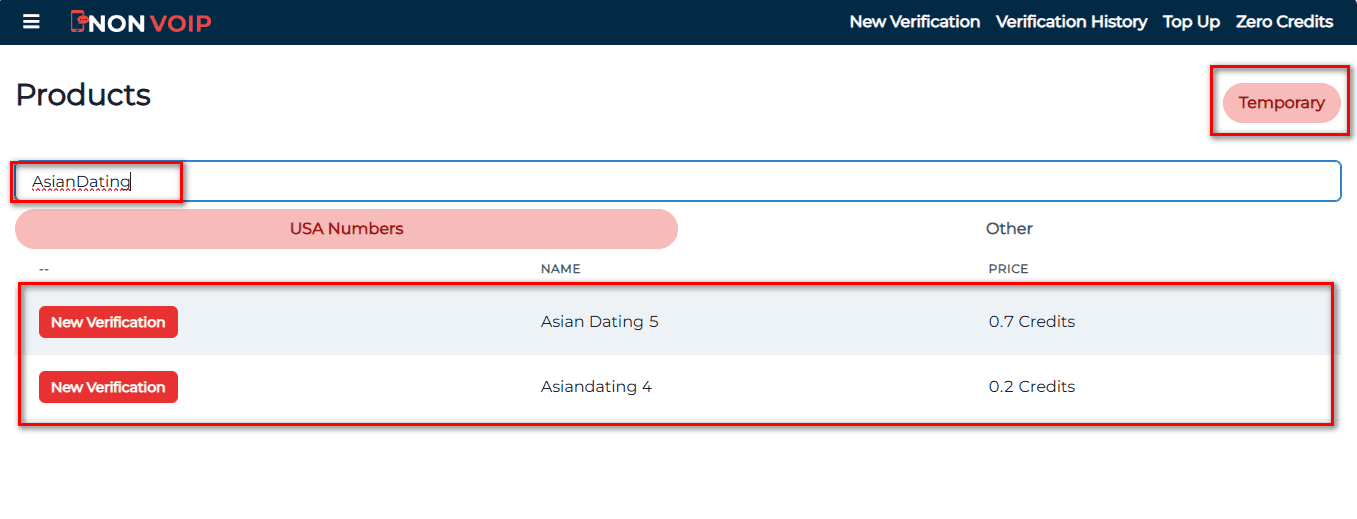This screenshot has height=519, width=1357.
Task: Open Verification History page
Action: (1071, 22)
